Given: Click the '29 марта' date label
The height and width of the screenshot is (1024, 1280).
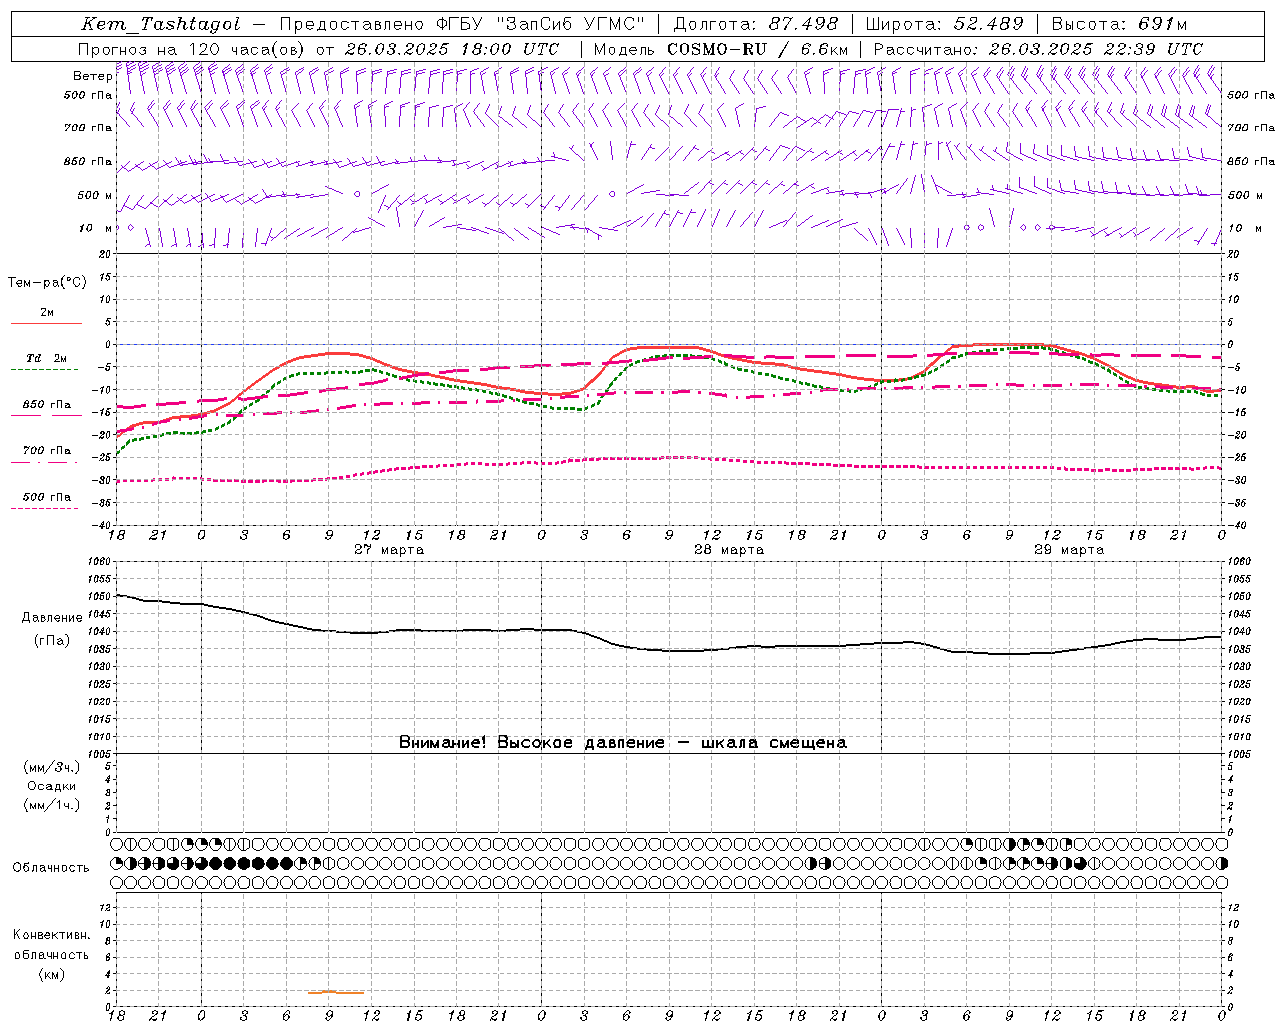Looking at the screenshot, I should [x=1069, y=550].
